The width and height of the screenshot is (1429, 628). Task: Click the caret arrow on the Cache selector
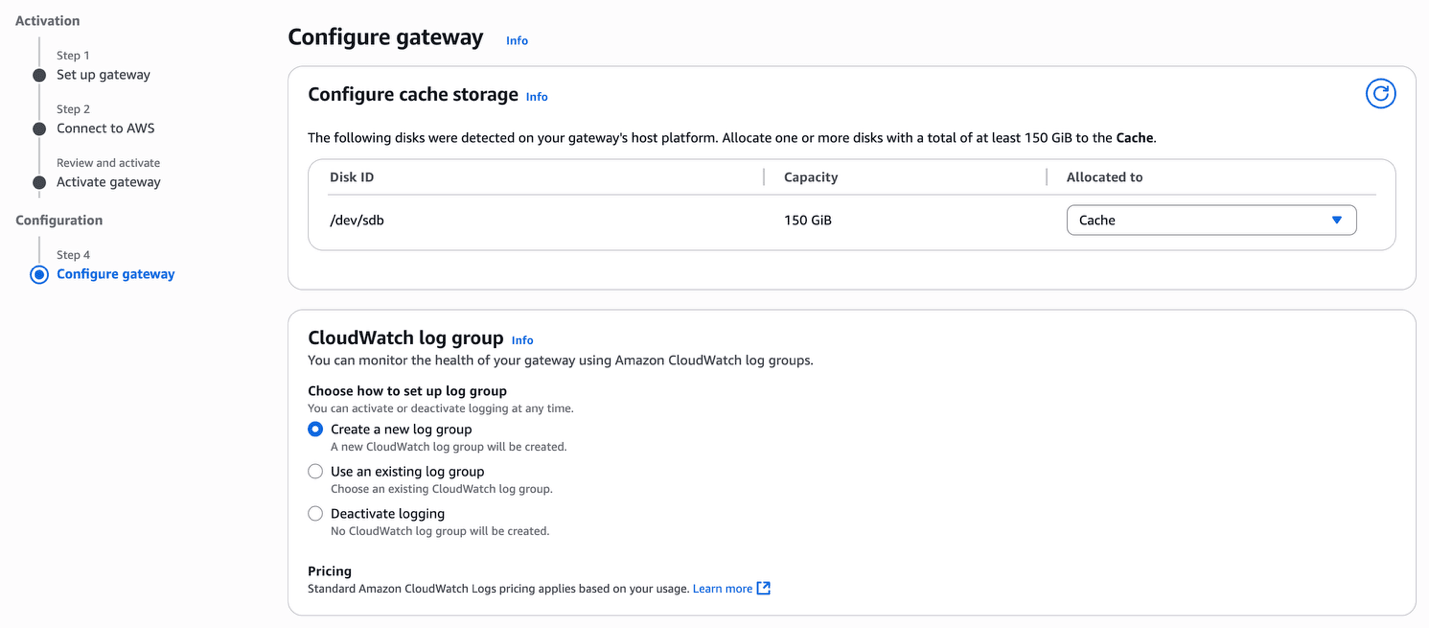click(1337, 219)
